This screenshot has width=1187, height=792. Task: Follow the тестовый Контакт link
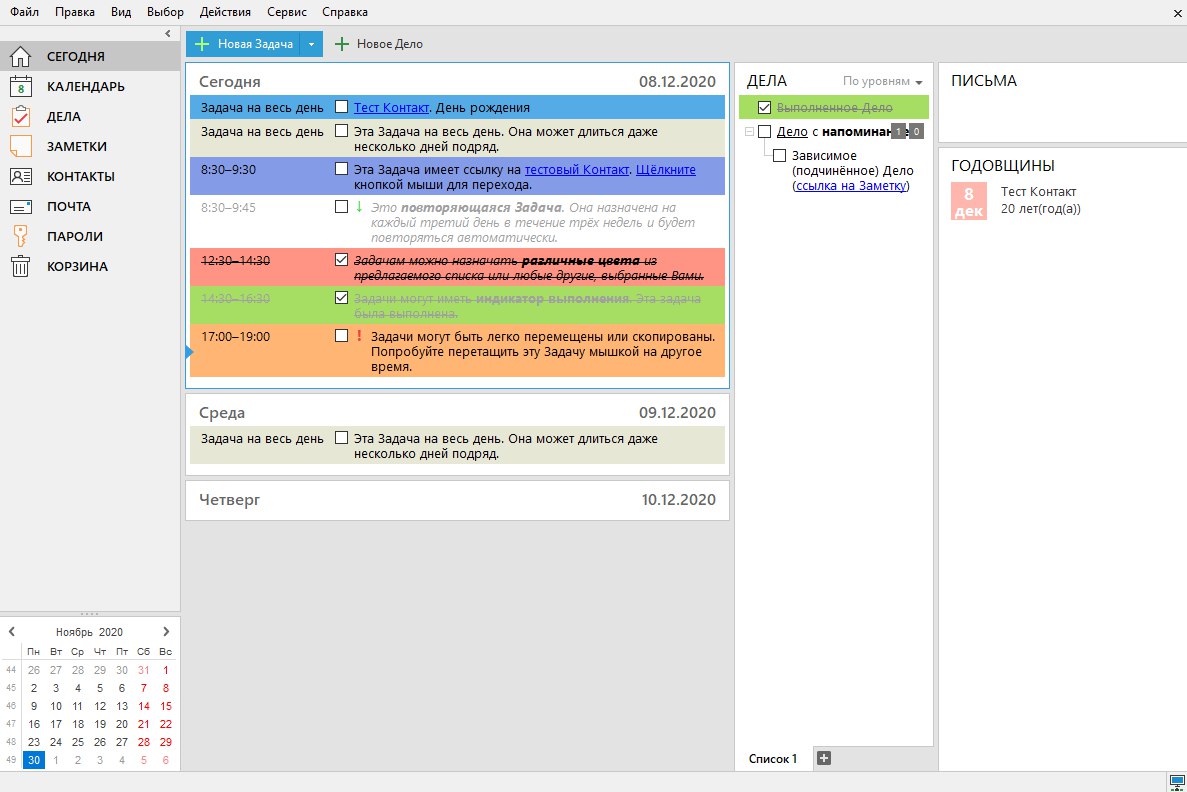coord(577,170)
